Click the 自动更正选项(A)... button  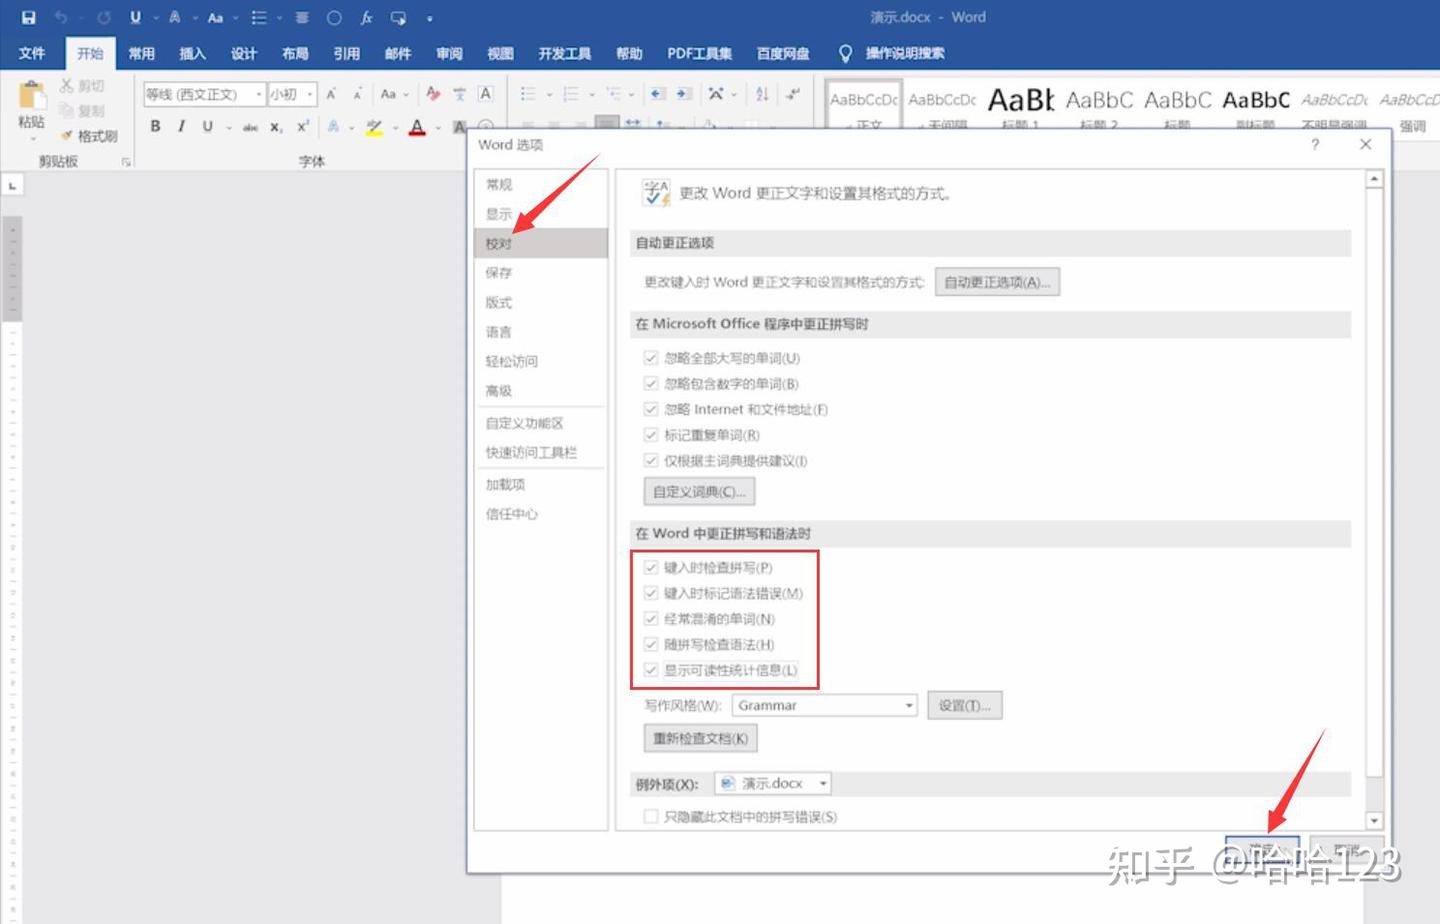[x=997, y=282]
